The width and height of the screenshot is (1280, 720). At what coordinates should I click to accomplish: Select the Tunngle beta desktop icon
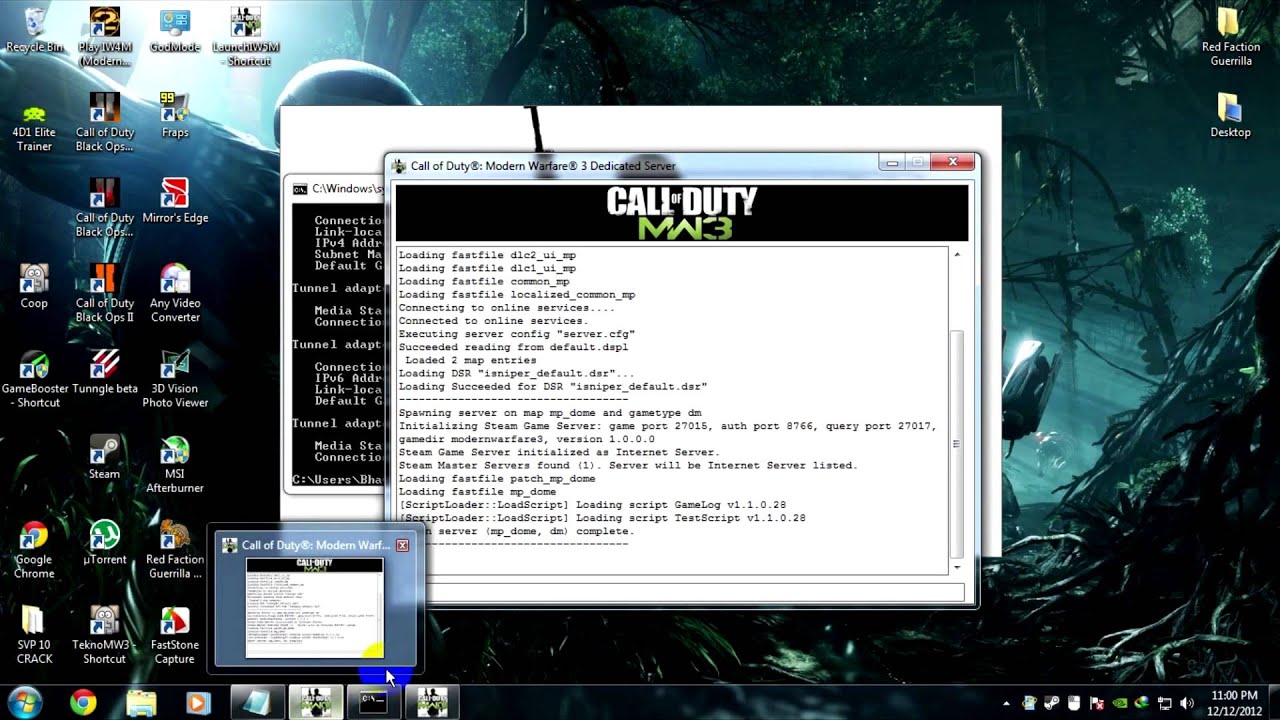(x=105, y=372)
